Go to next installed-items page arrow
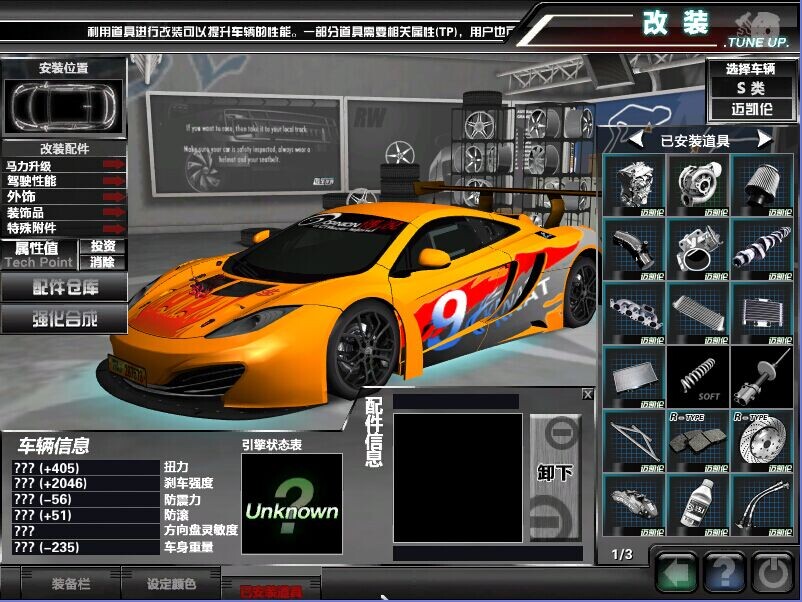The image size is (802, 602). pyautogui.click(x=765, y=140)
